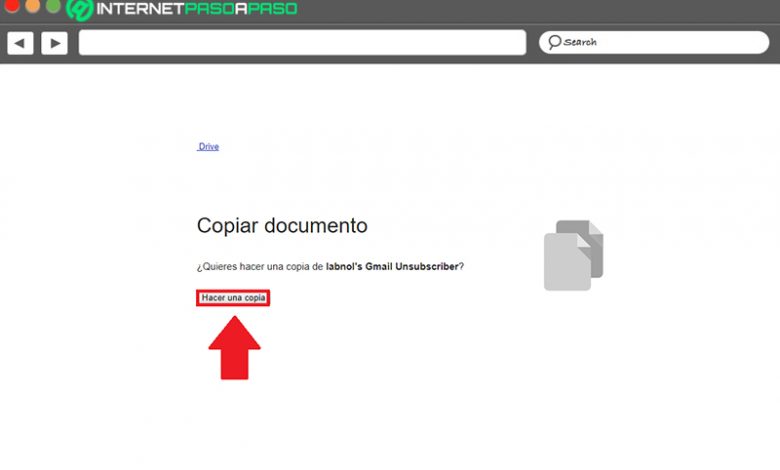Screen dimensions: 780x470
Task: Click the red close window dot
Action: (11, 5)
